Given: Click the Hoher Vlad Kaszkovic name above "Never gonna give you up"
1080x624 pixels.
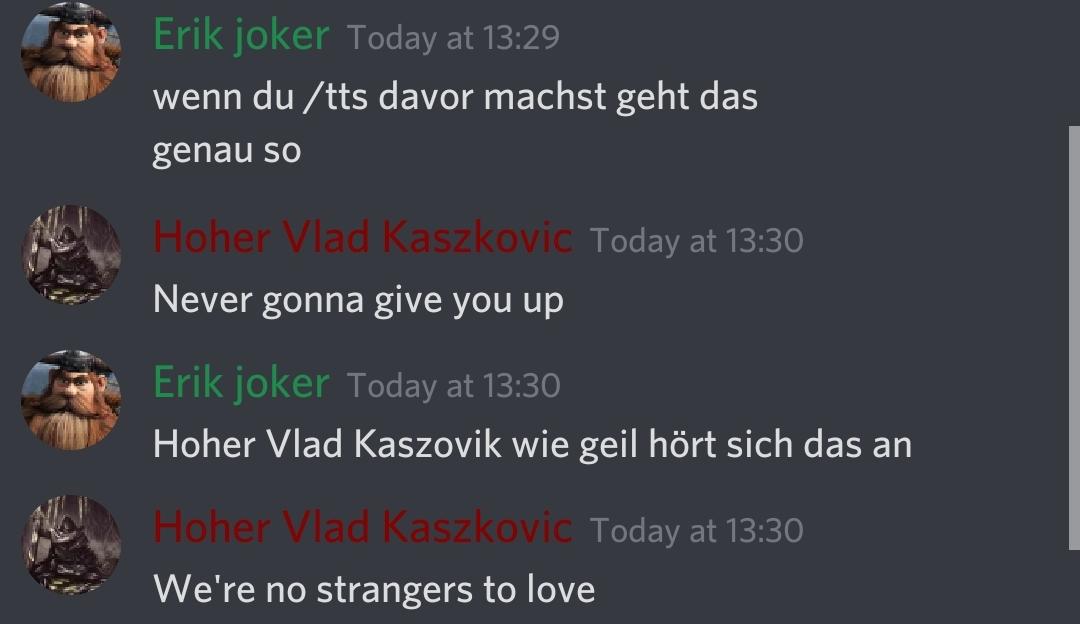Looking at the screenshot, I should [362, 238].
